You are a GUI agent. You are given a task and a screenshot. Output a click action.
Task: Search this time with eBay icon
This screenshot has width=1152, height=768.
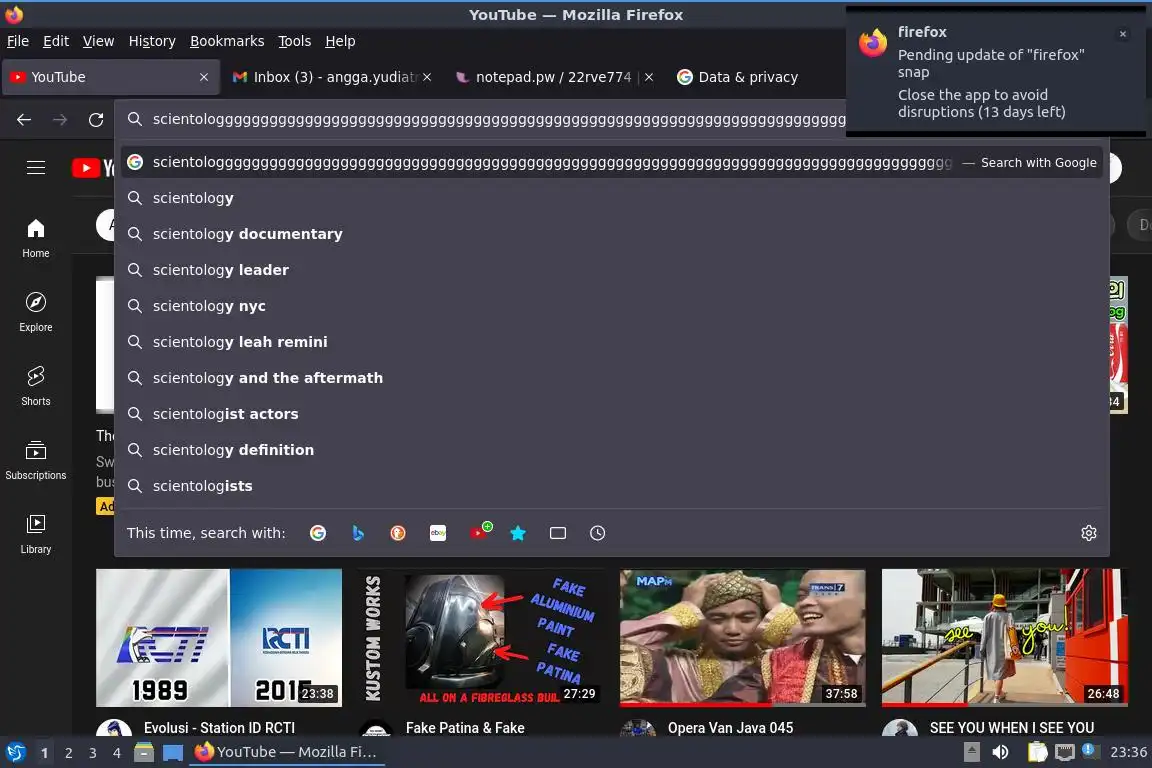(438, 533)
